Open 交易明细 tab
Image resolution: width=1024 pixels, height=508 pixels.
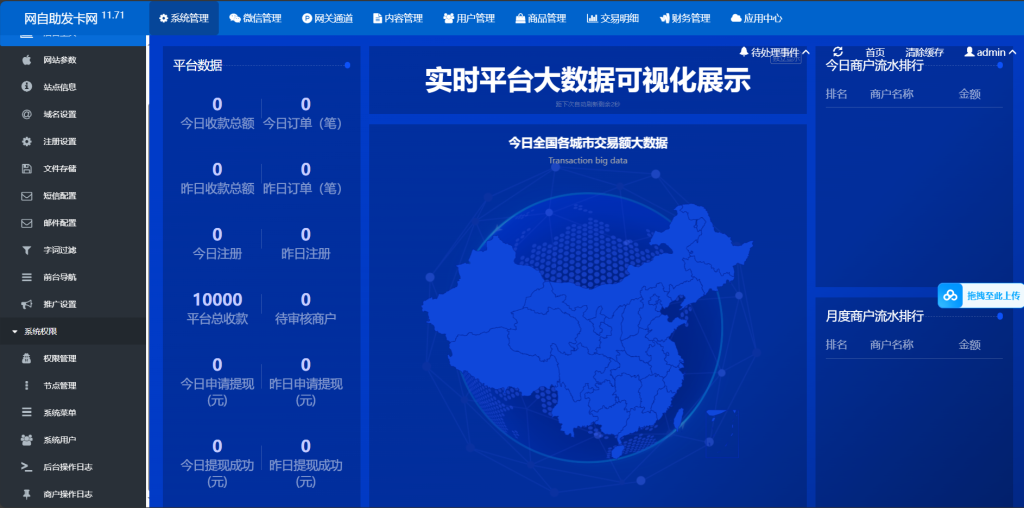tap(613, 18)
